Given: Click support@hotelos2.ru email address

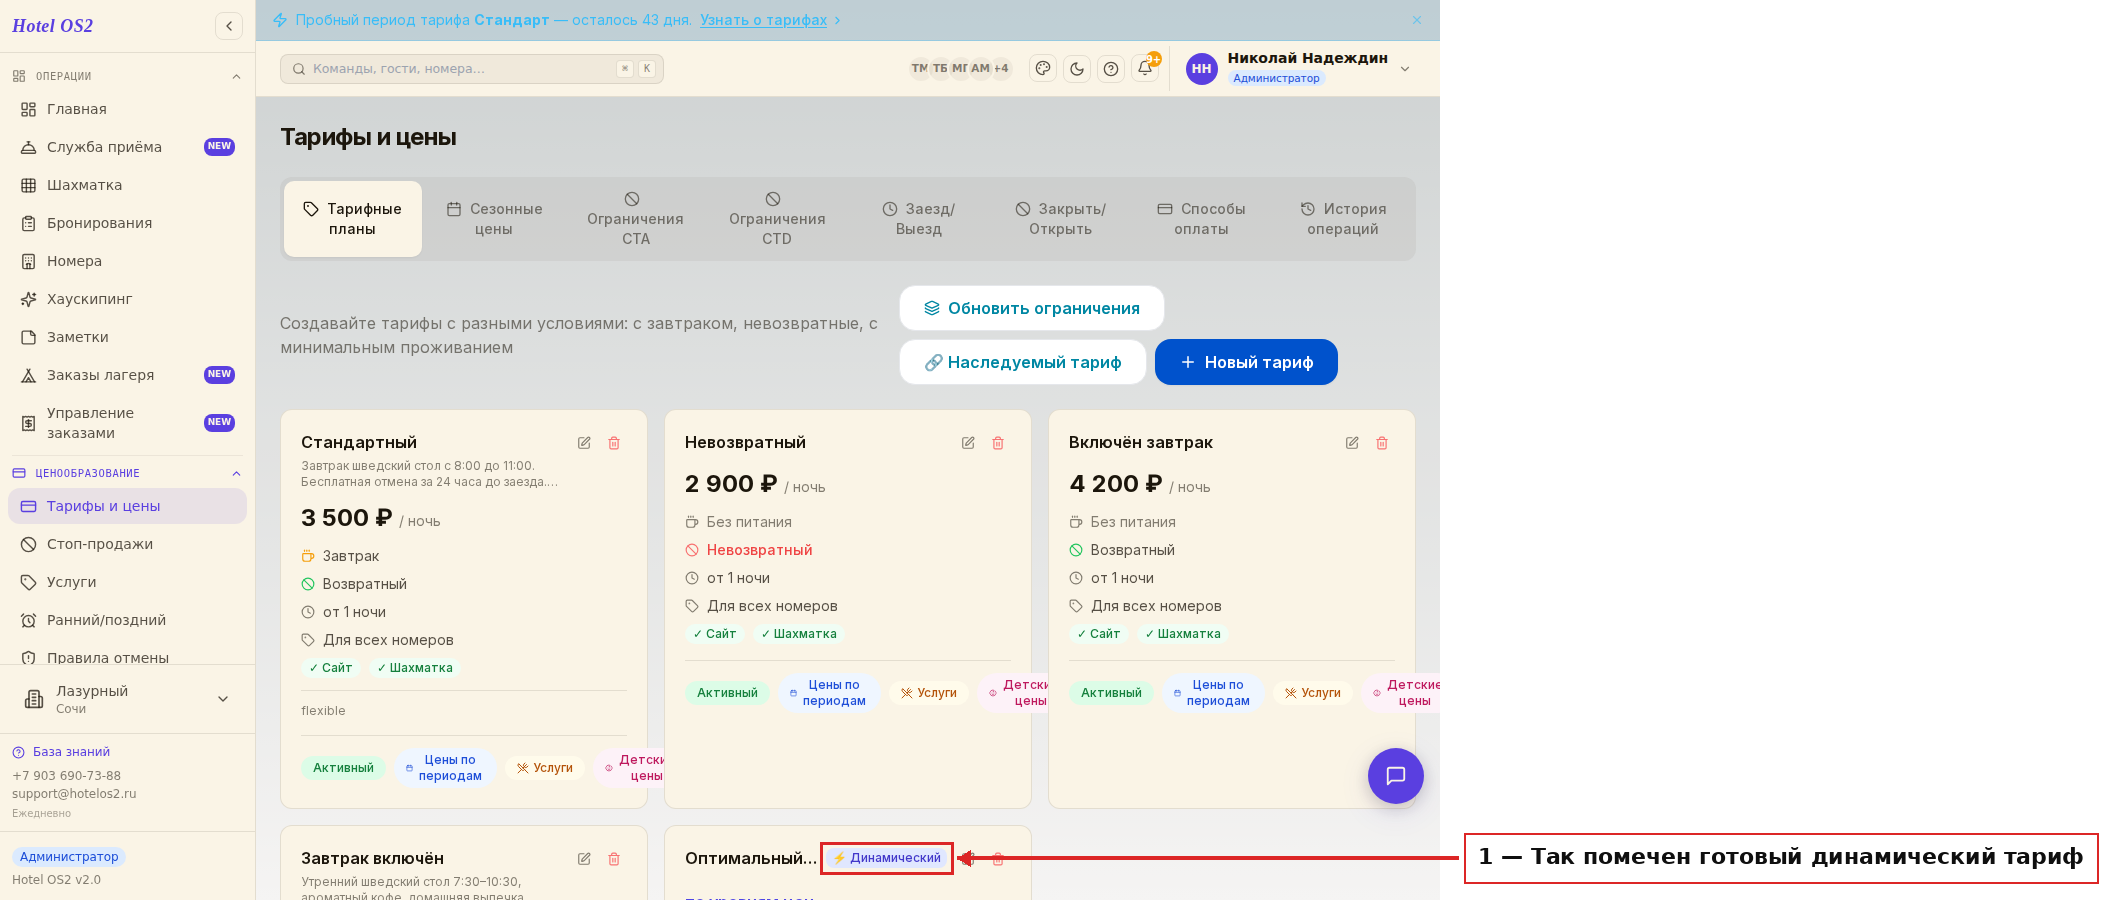Looking at the screenshot, I should 74,794.
